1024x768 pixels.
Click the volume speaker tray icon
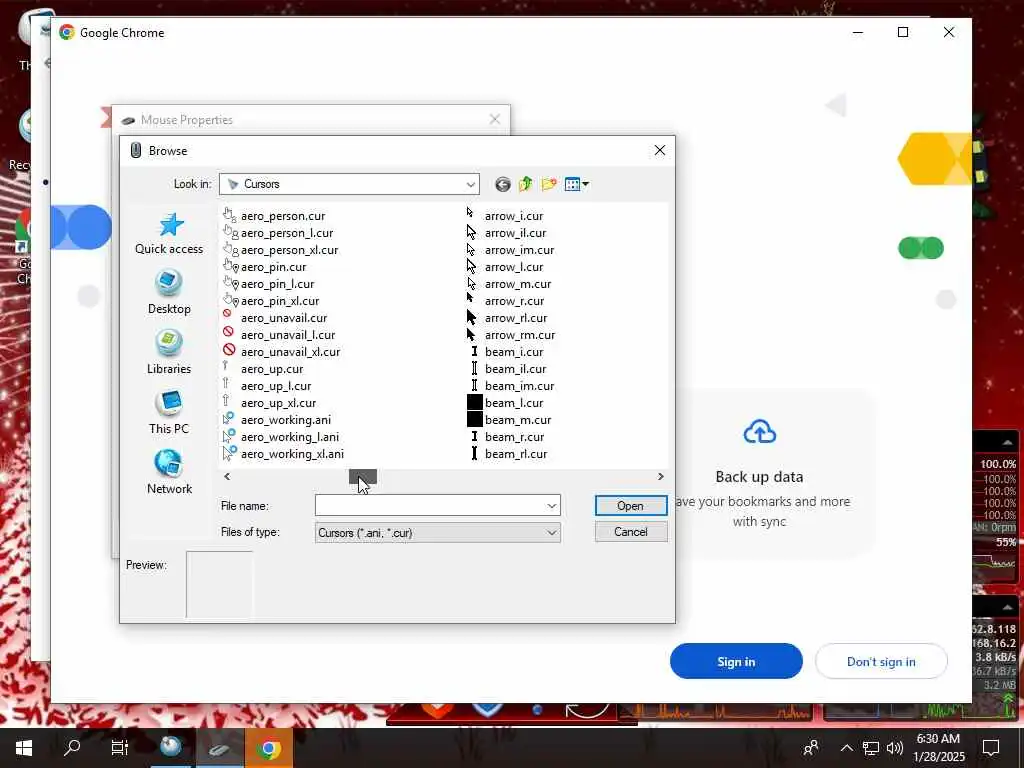click(x=895, y=748)
